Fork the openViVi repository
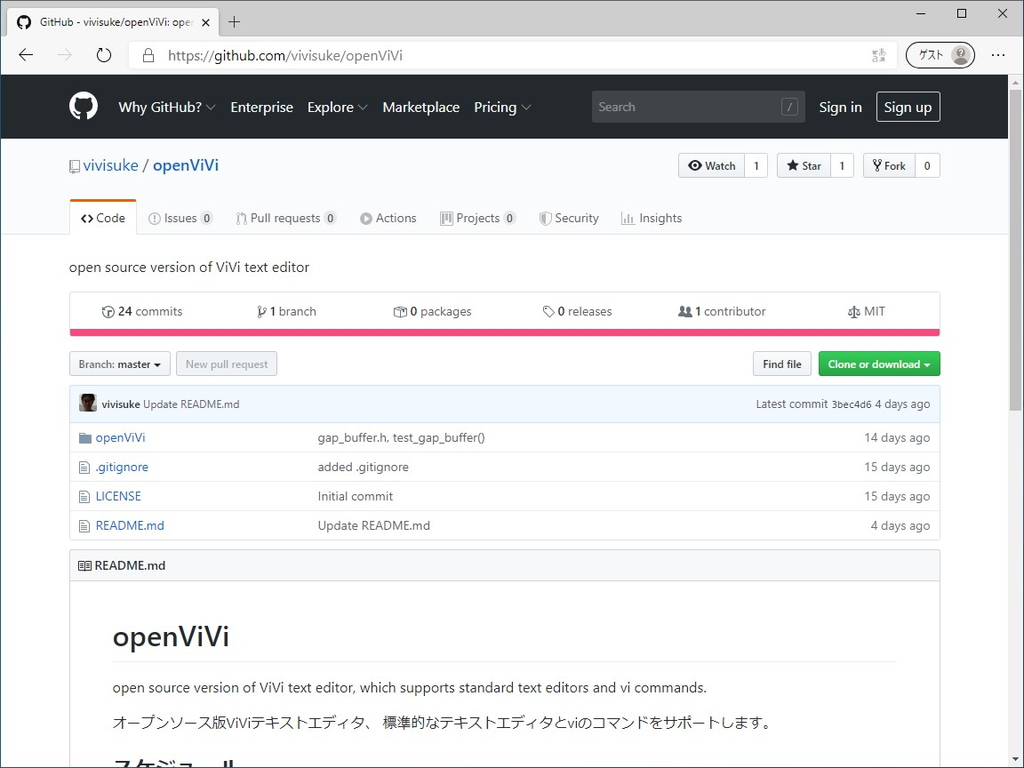1024x768 pixels. tap(888, 166)
